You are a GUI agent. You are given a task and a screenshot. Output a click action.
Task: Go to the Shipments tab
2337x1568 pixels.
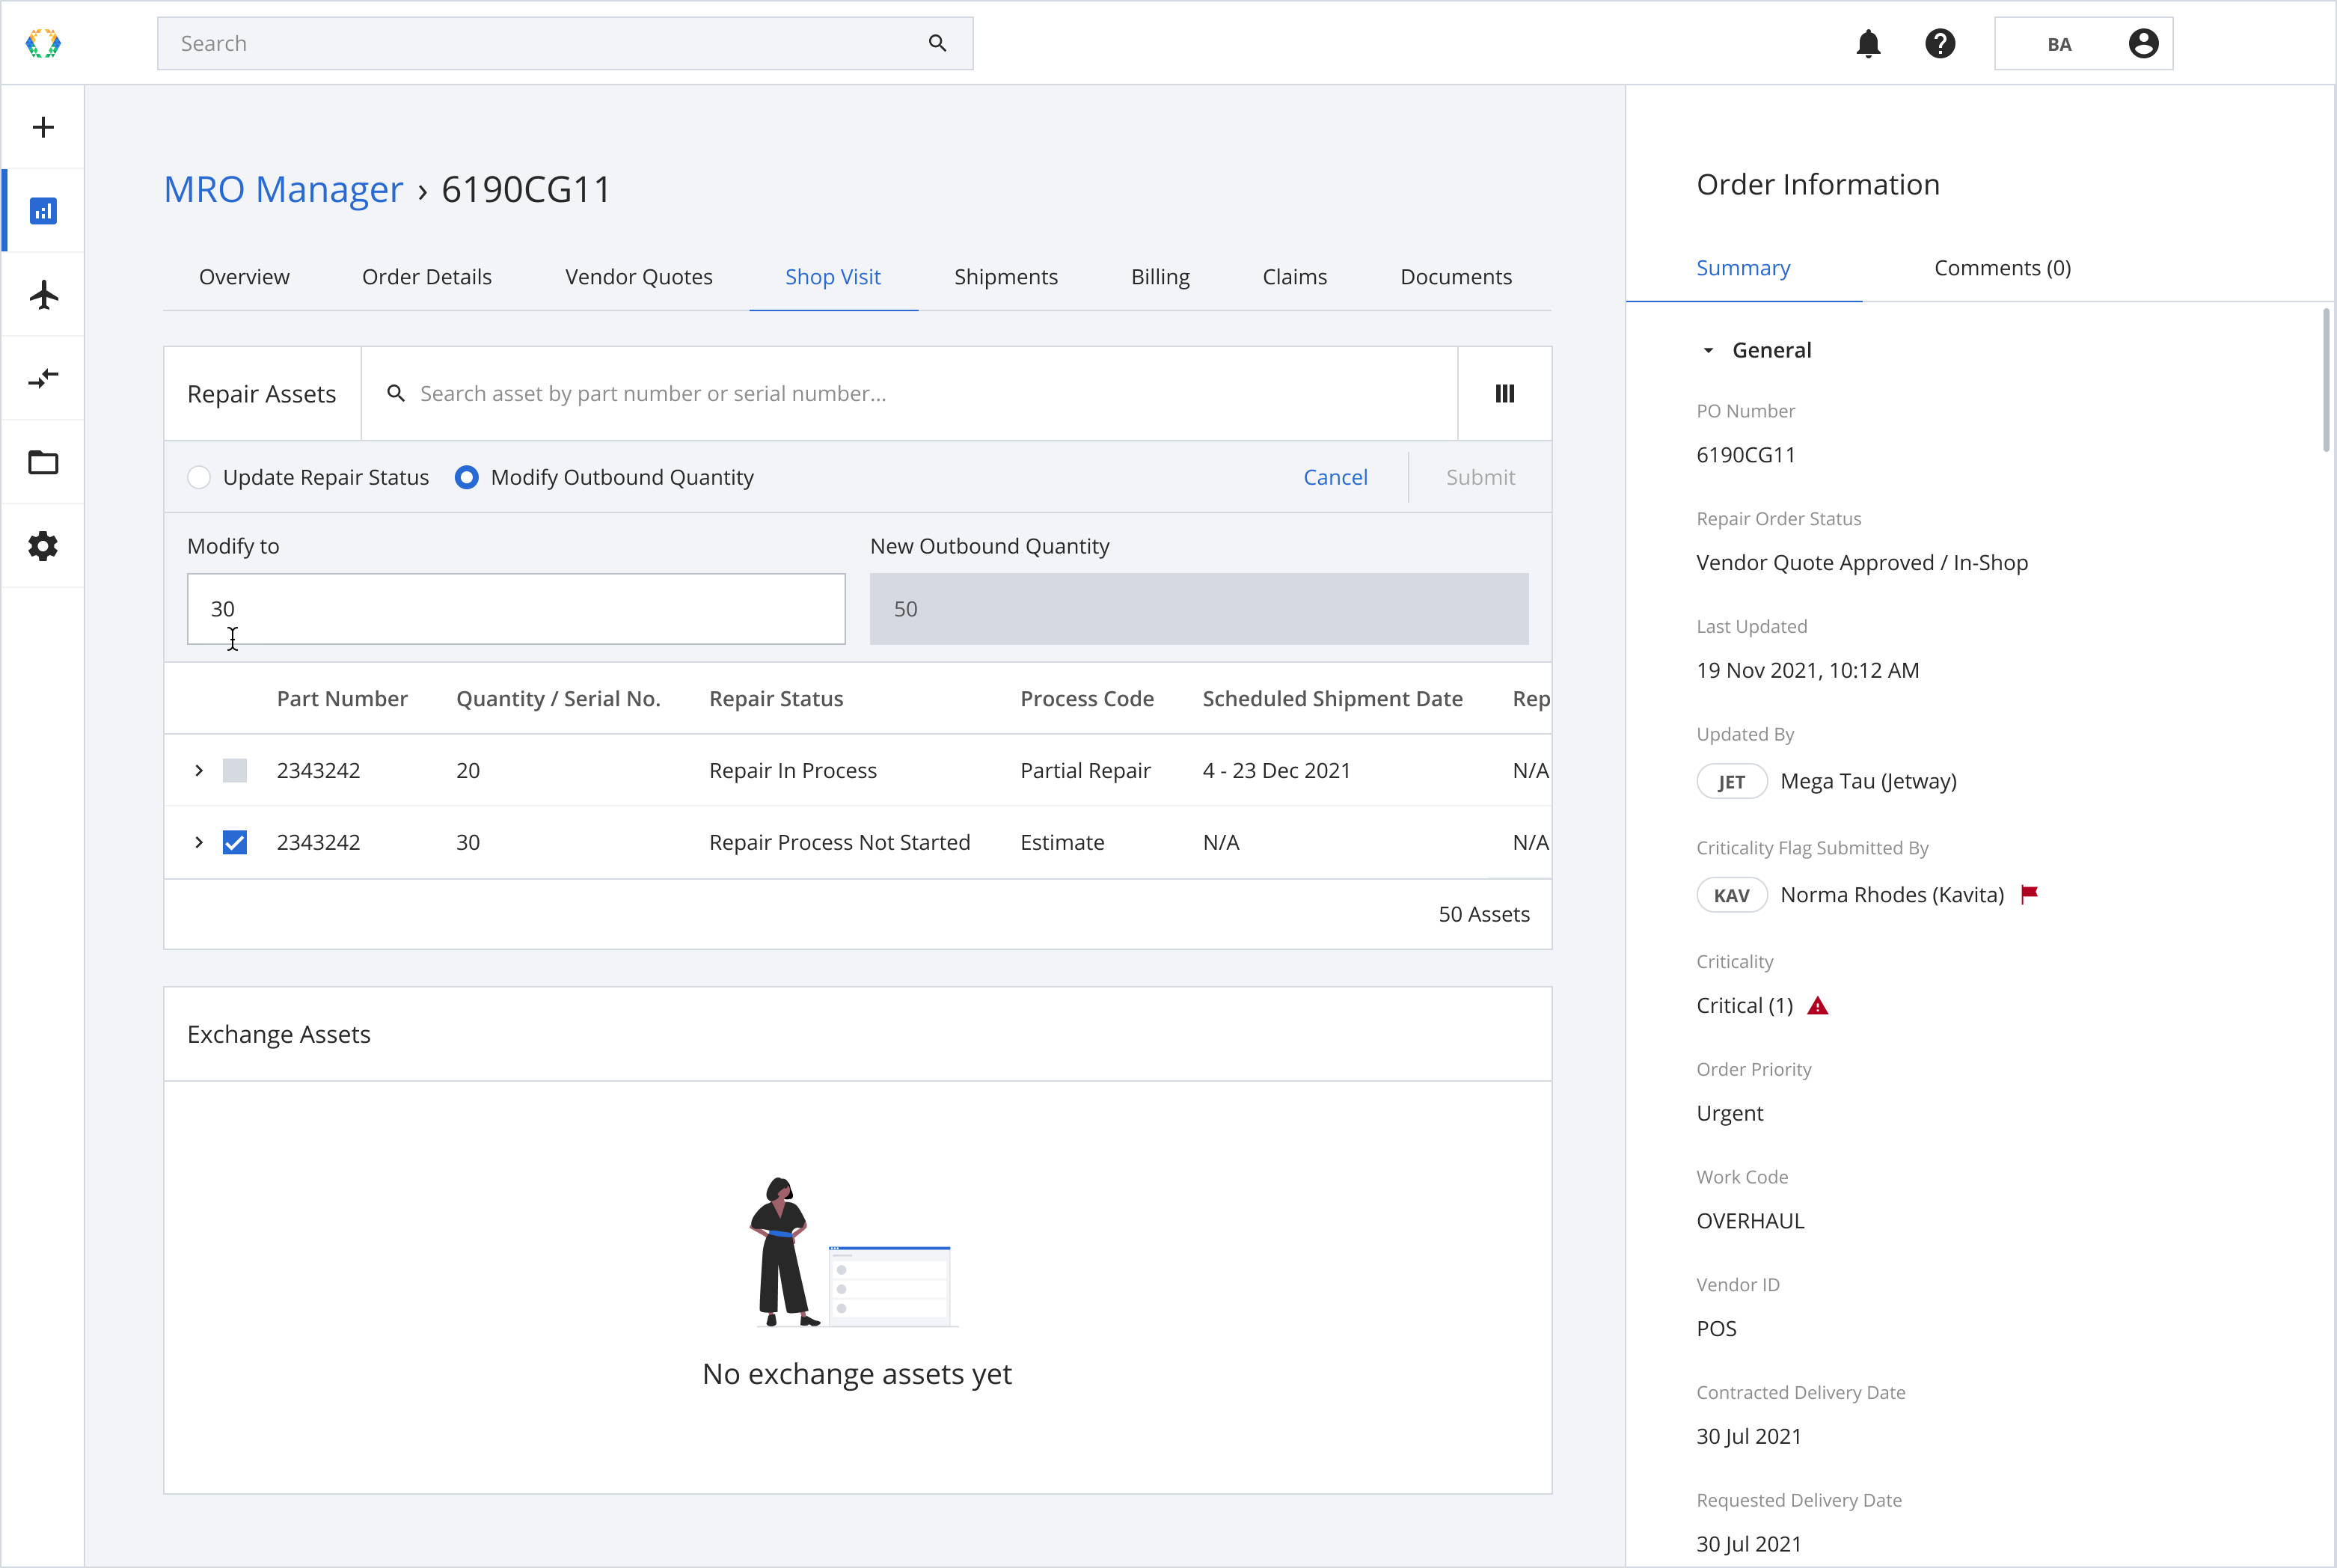point(1006,277)
